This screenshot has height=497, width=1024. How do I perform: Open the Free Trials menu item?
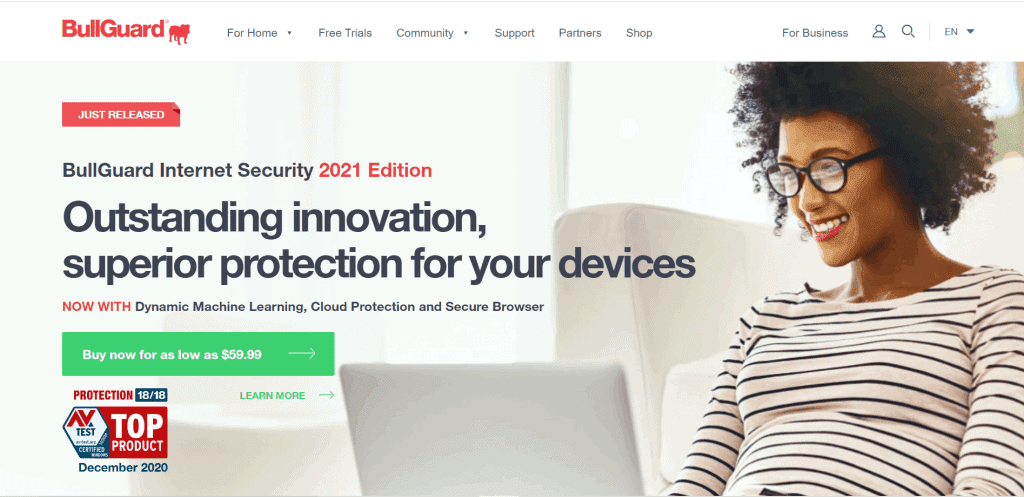click(345, 33)
